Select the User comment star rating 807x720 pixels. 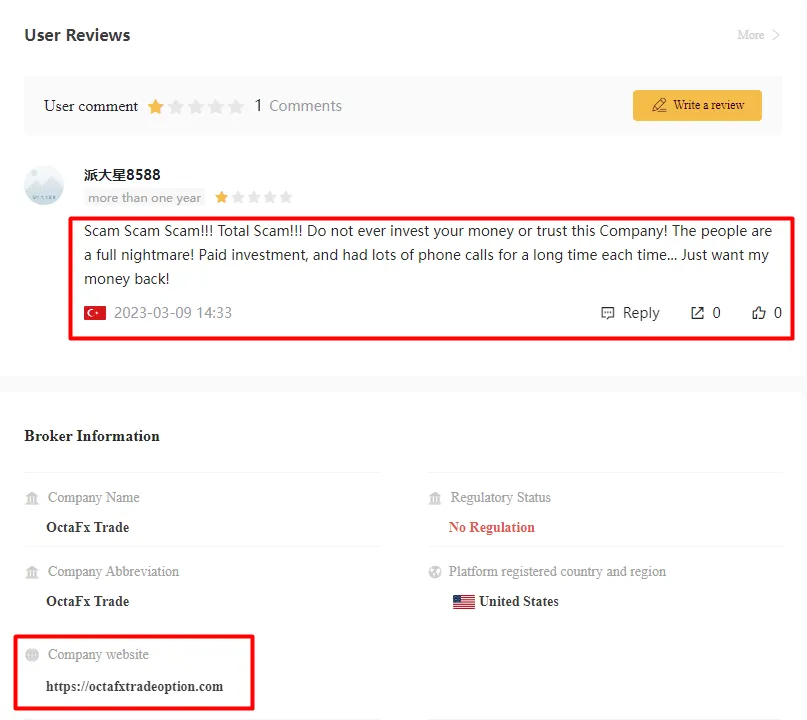(x=196, y=107)
